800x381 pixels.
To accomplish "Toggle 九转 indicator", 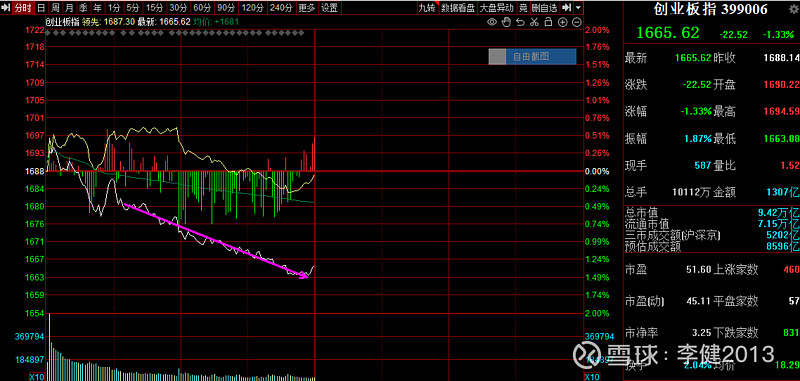I will [427, 8].
